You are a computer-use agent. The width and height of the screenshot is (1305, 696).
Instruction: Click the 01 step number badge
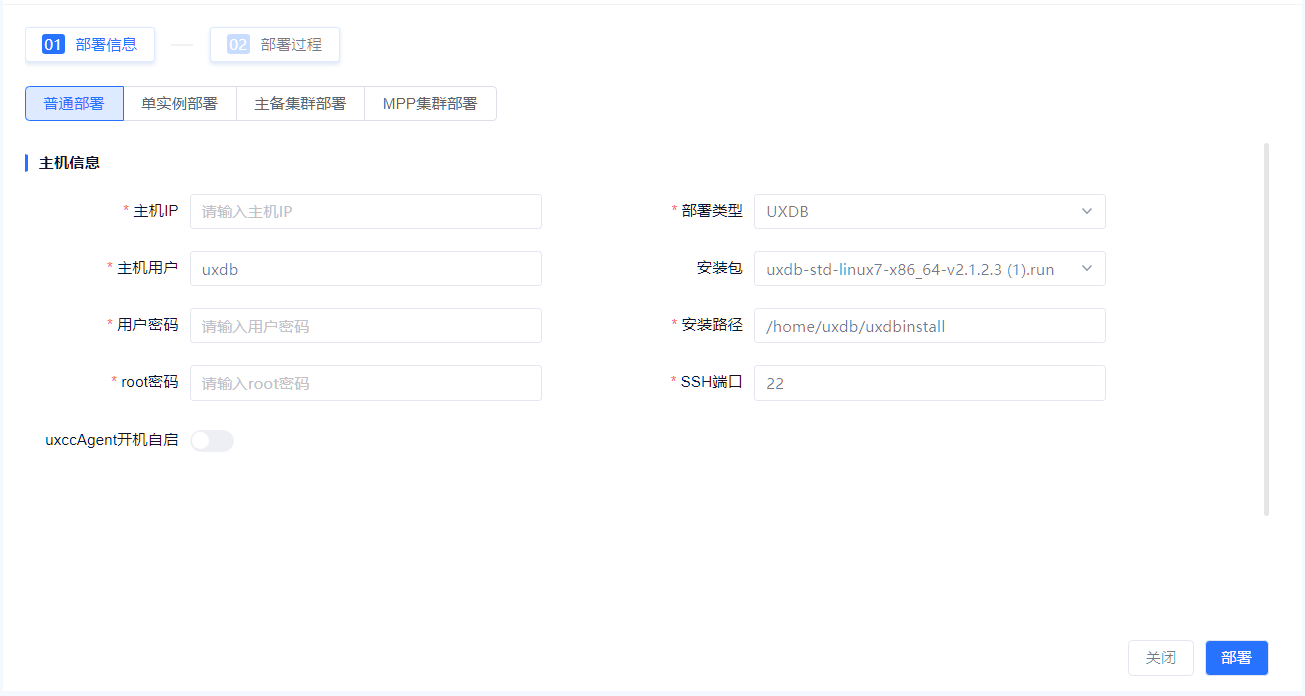53,45
